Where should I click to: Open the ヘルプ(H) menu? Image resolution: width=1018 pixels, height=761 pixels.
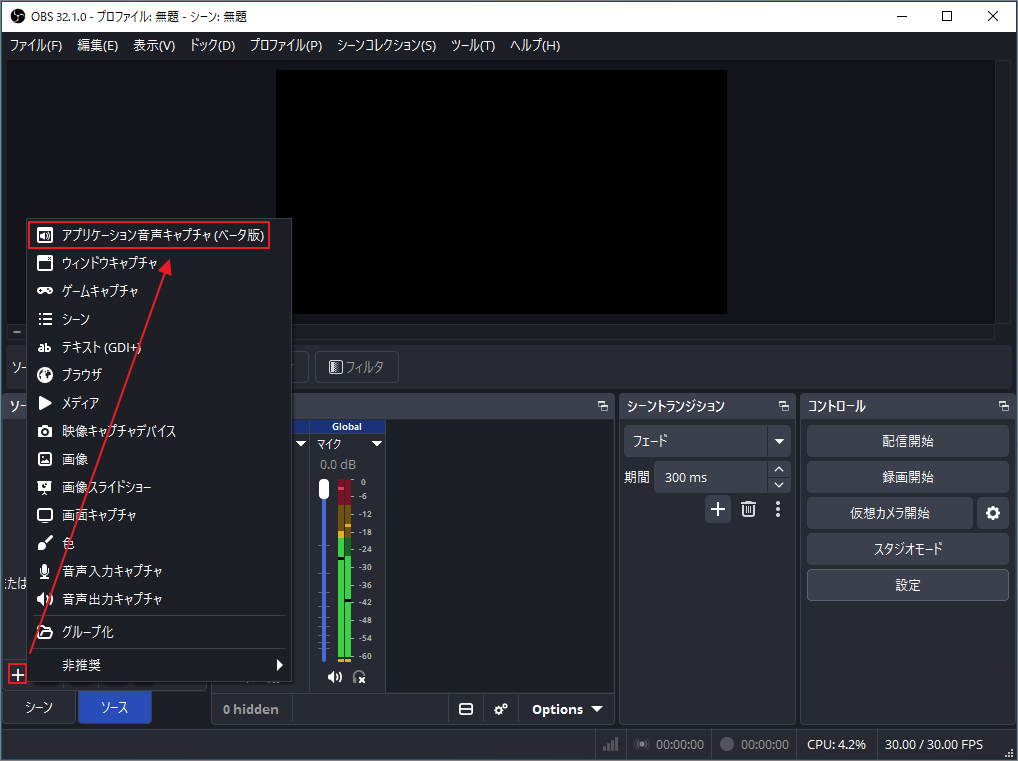pos(535,45)
